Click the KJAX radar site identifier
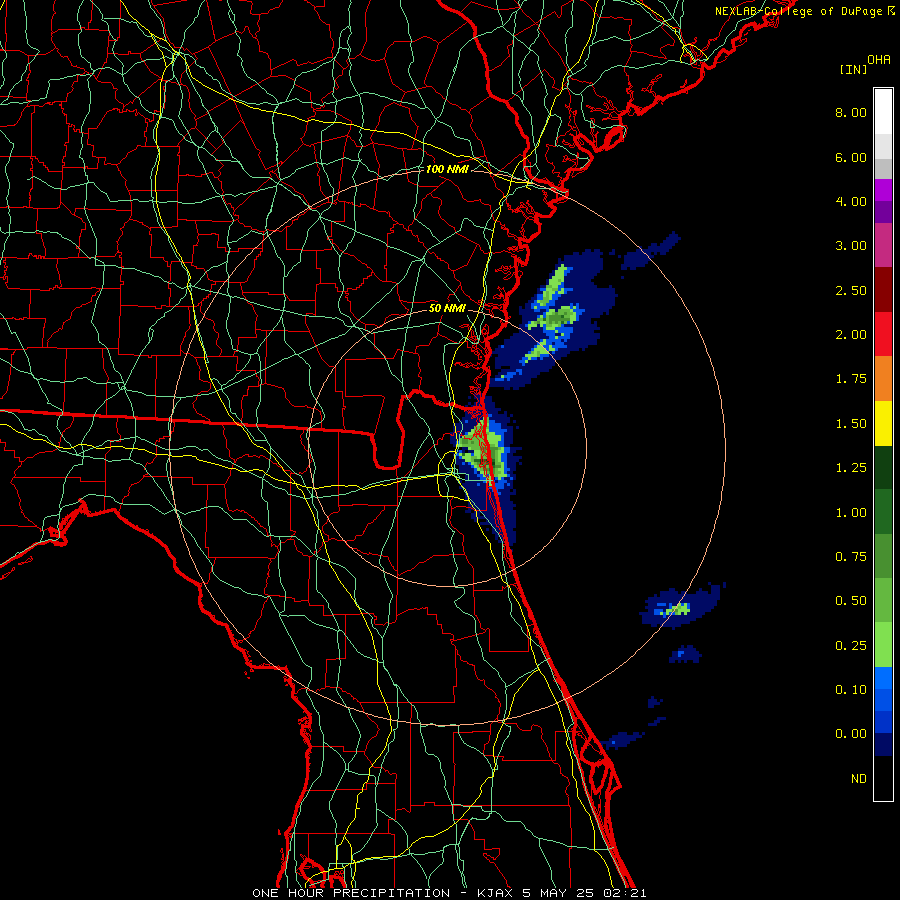Screen dimensions: 900x900 pos(495,893)
